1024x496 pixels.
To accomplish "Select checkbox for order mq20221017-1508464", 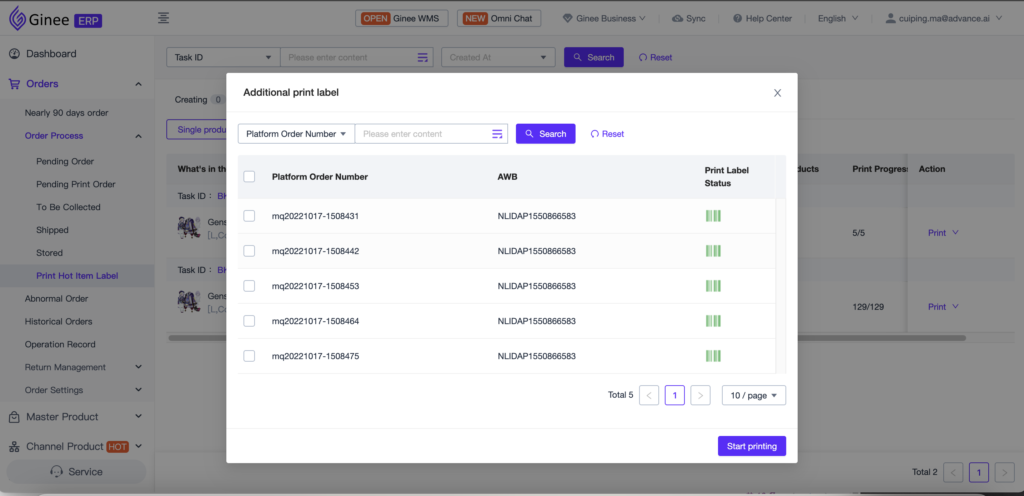I will 249,321.
